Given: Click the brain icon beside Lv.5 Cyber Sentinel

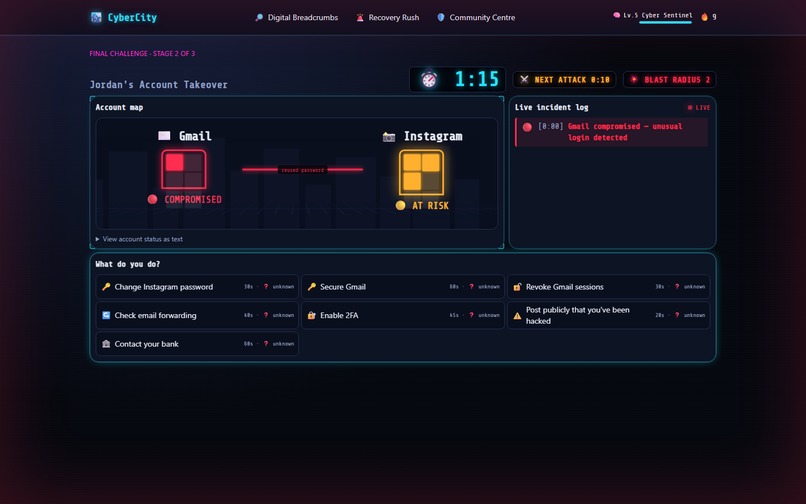Looking at the screenshot, I should coord(616,15).
